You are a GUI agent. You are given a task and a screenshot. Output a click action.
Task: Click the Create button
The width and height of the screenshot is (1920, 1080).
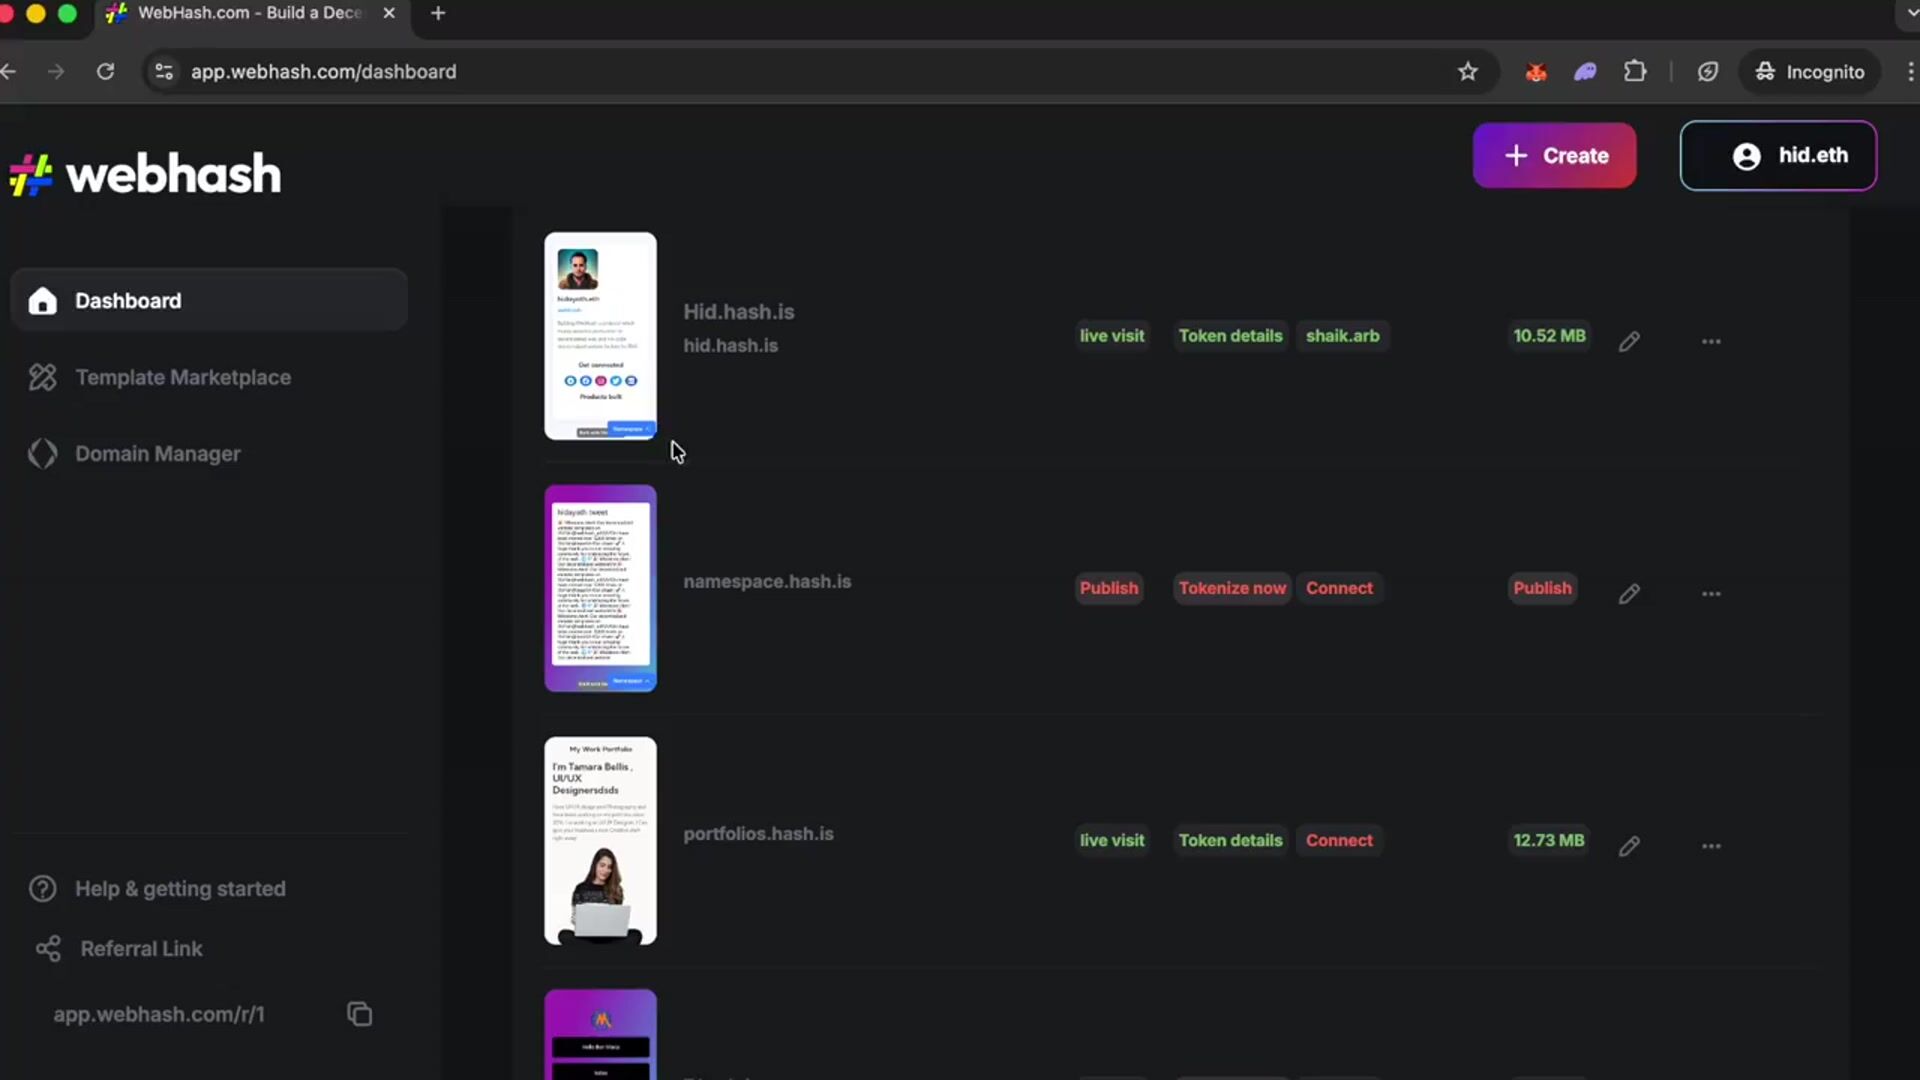(1554, 155)
